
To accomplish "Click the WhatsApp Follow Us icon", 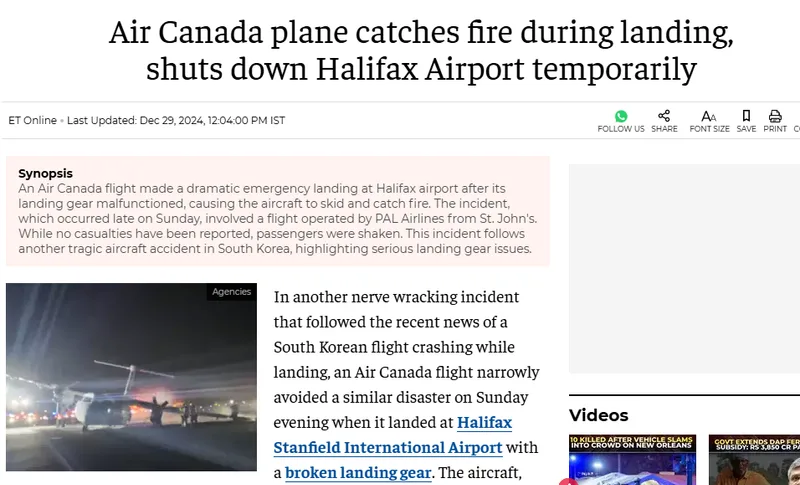I will click(621, 116).
